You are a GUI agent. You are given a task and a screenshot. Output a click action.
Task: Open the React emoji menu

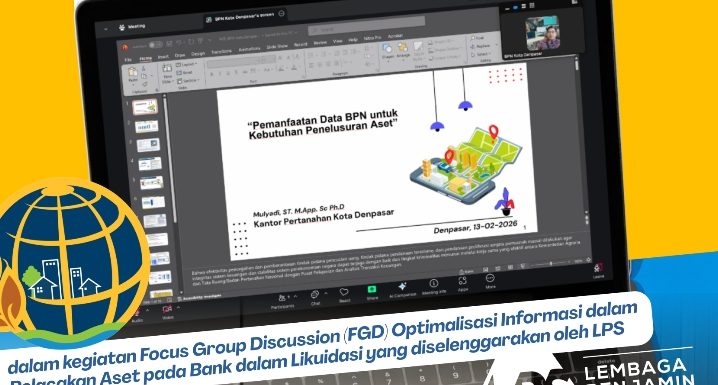pyautogui.click(x=344, y=295)
